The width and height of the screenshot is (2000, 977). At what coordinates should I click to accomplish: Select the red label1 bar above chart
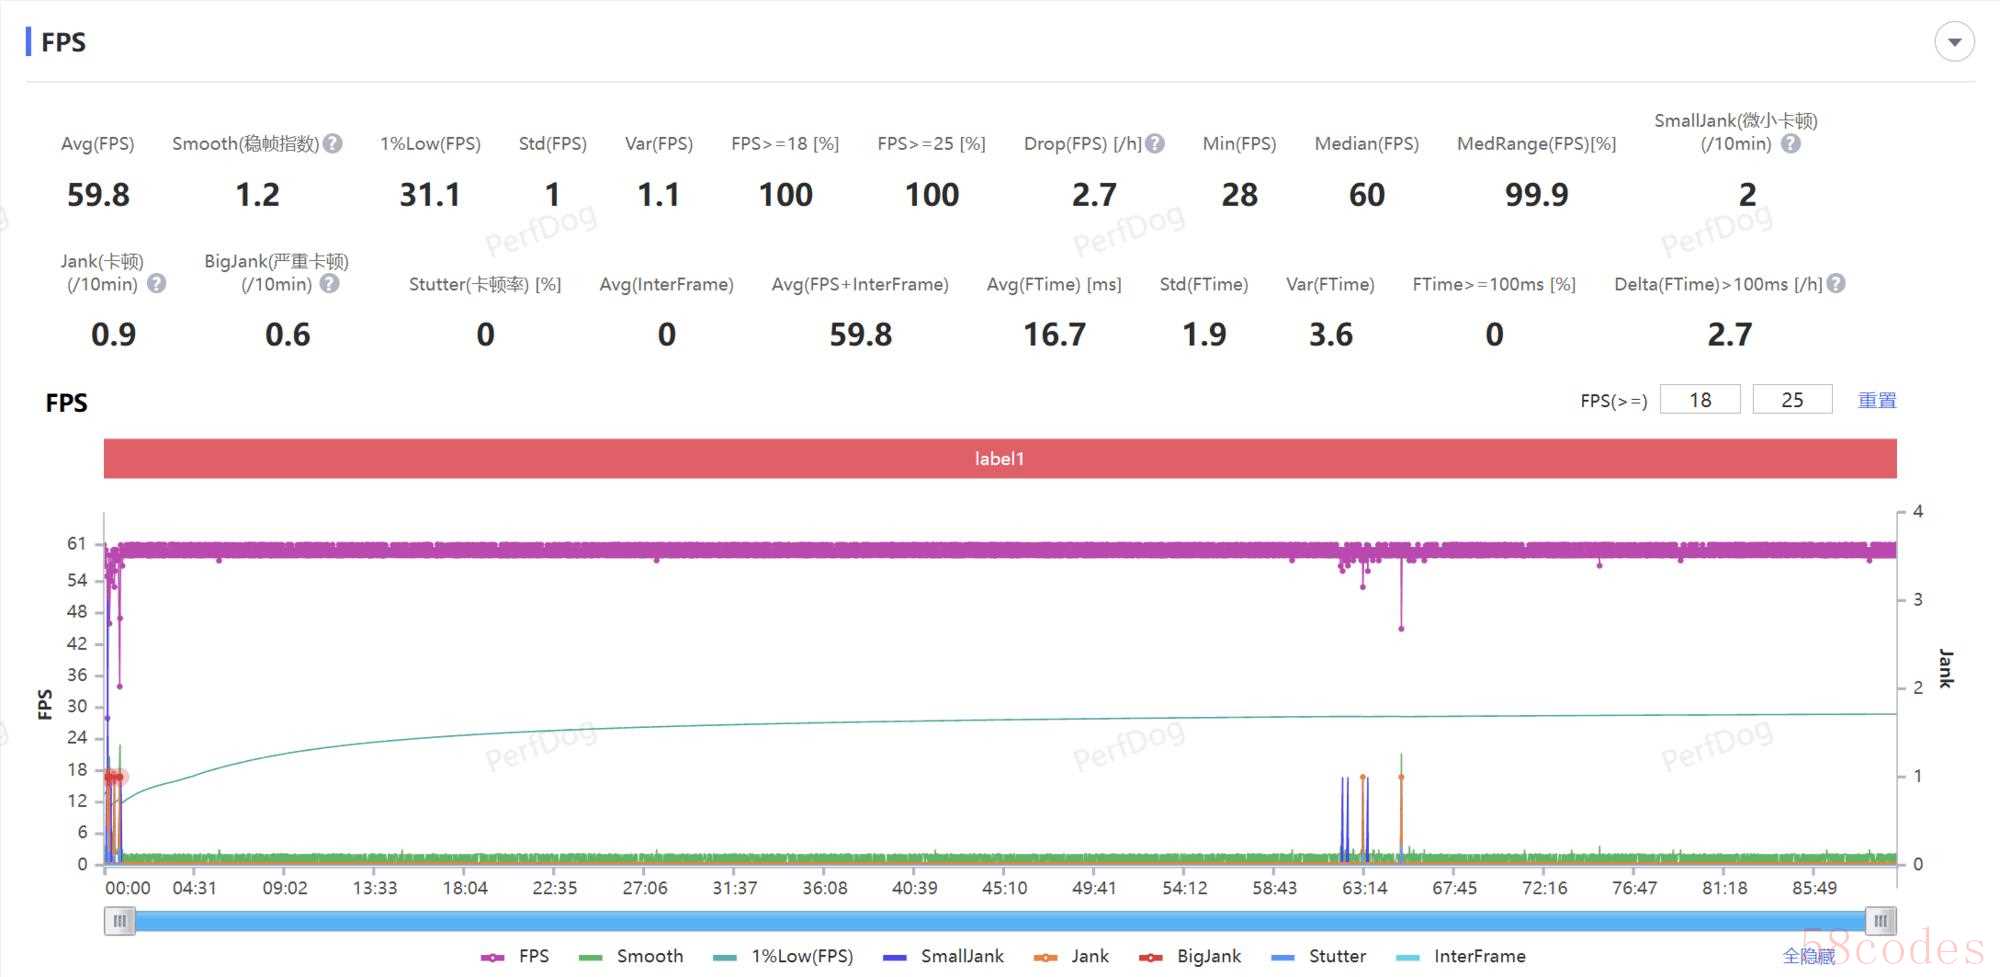(x=1000, y=459)
